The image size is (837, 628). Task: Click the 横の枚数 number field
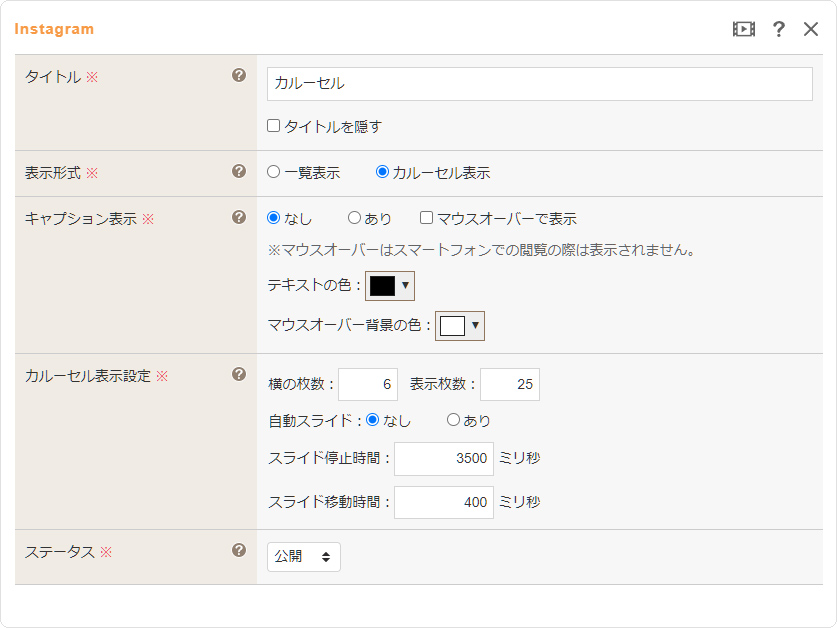click(x=368, y=385)
